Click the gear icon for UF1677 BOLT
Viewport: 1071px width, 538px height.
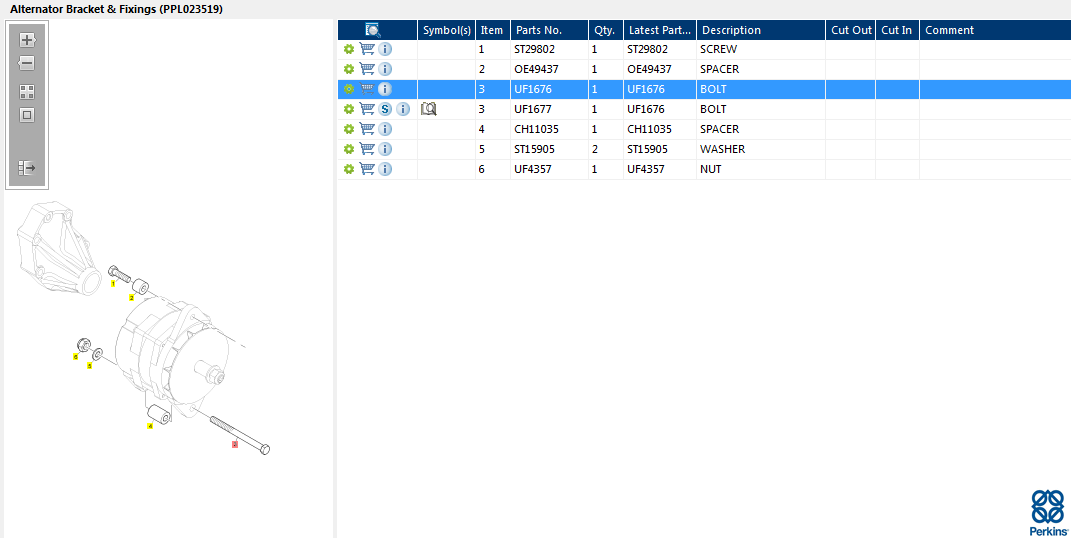pyautogui.click(x=349, y=109)
